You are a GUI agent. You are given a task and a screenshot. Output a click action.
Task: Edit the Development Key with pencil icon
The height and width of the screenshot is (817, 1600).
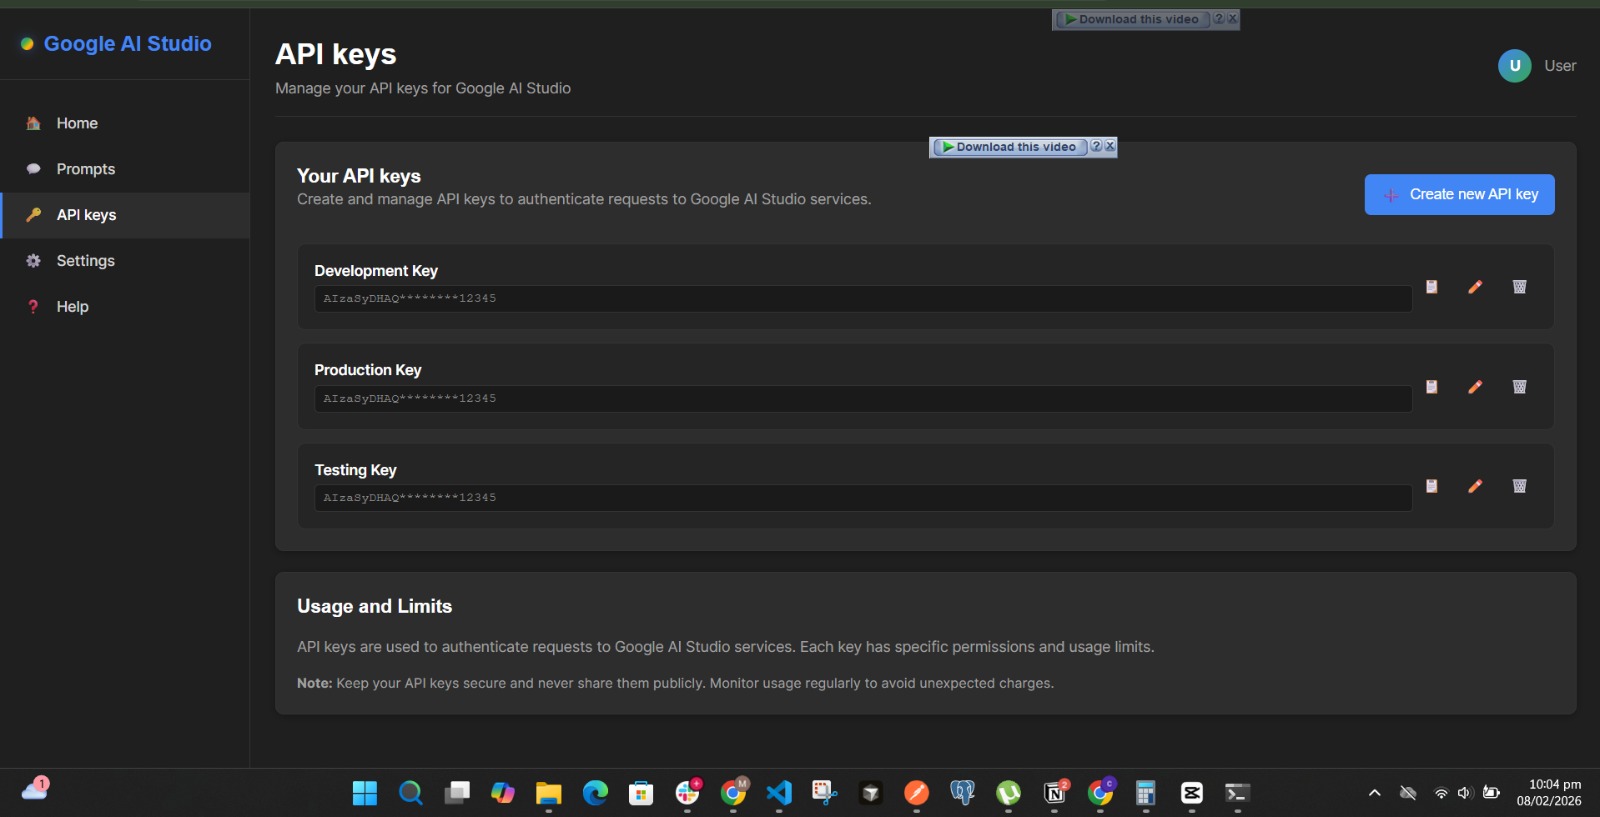pyautogui.click(x=1475, y=287)
